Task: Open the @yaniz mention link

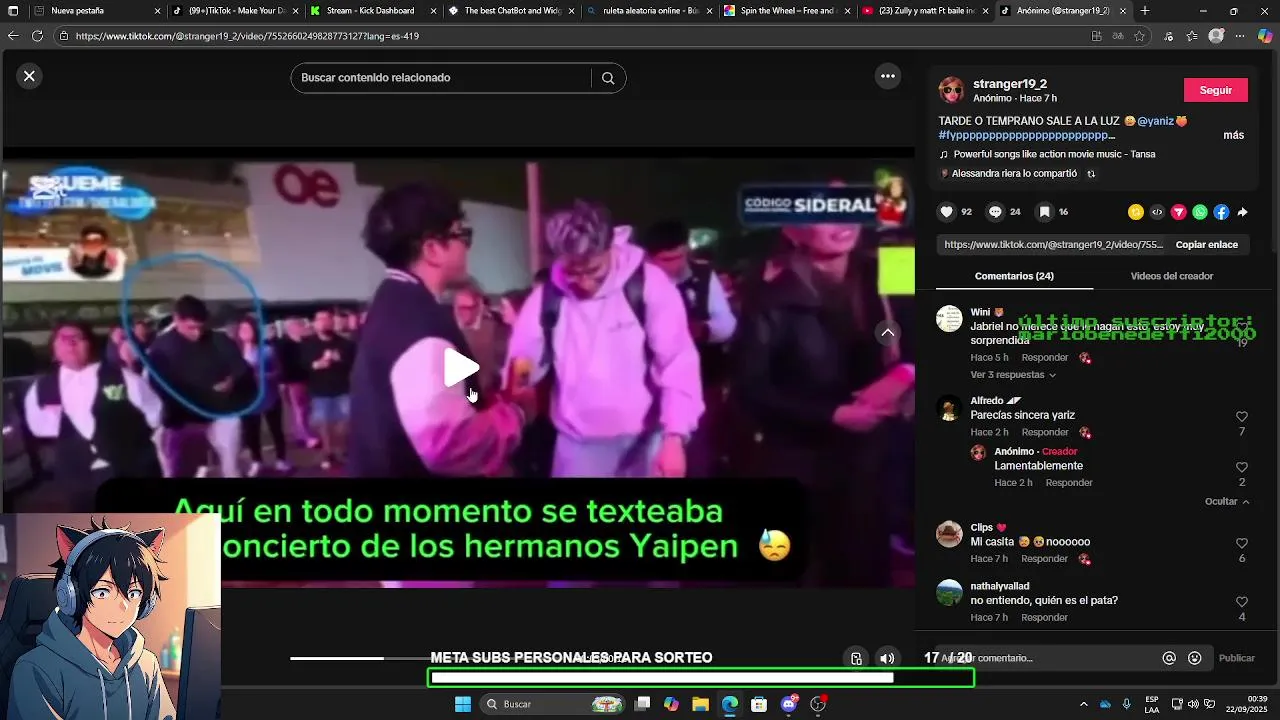Action: click(1155, 121)
